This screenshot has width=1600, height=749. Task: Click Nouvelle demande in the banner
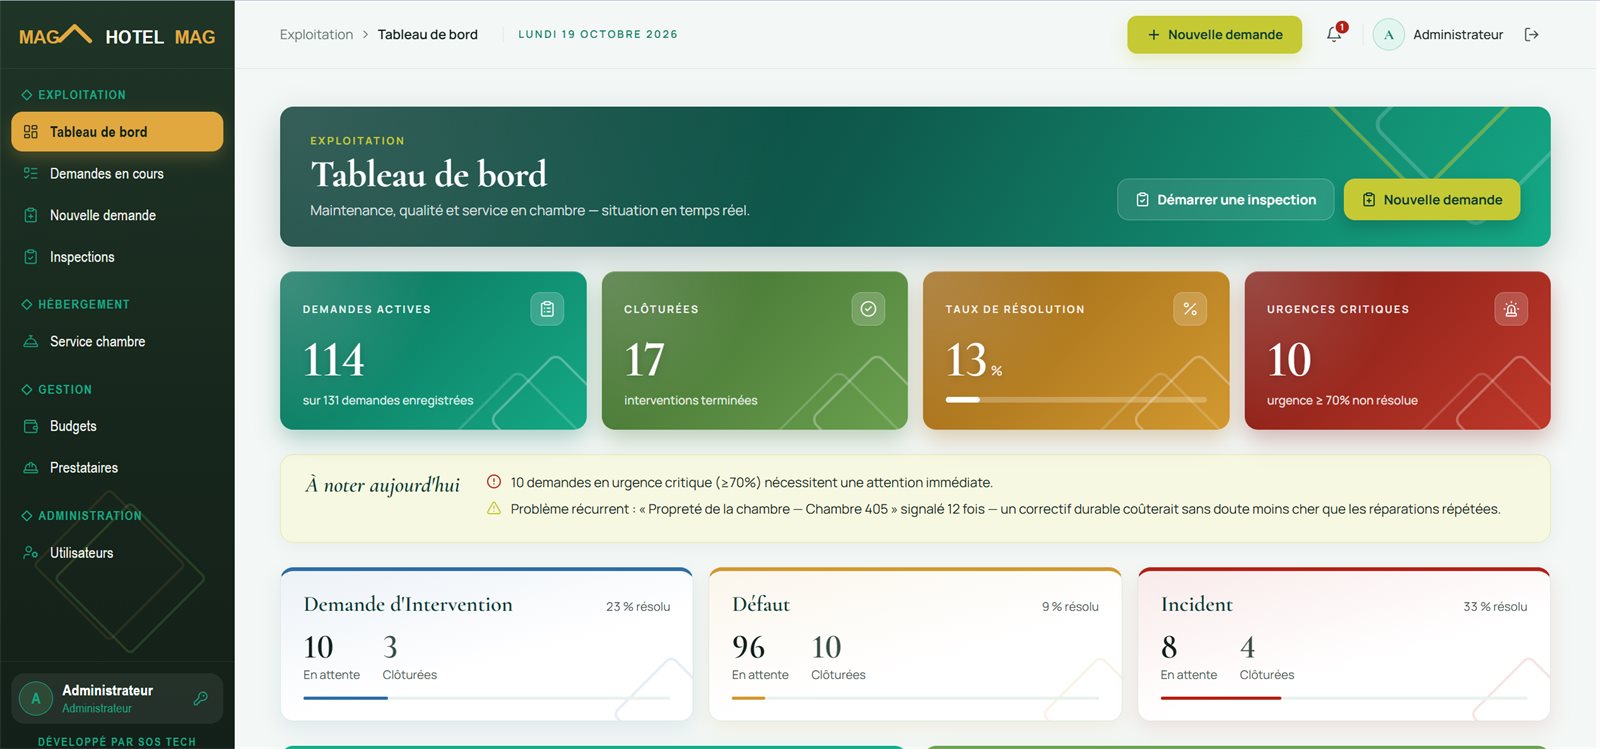tap(1431, 199)
